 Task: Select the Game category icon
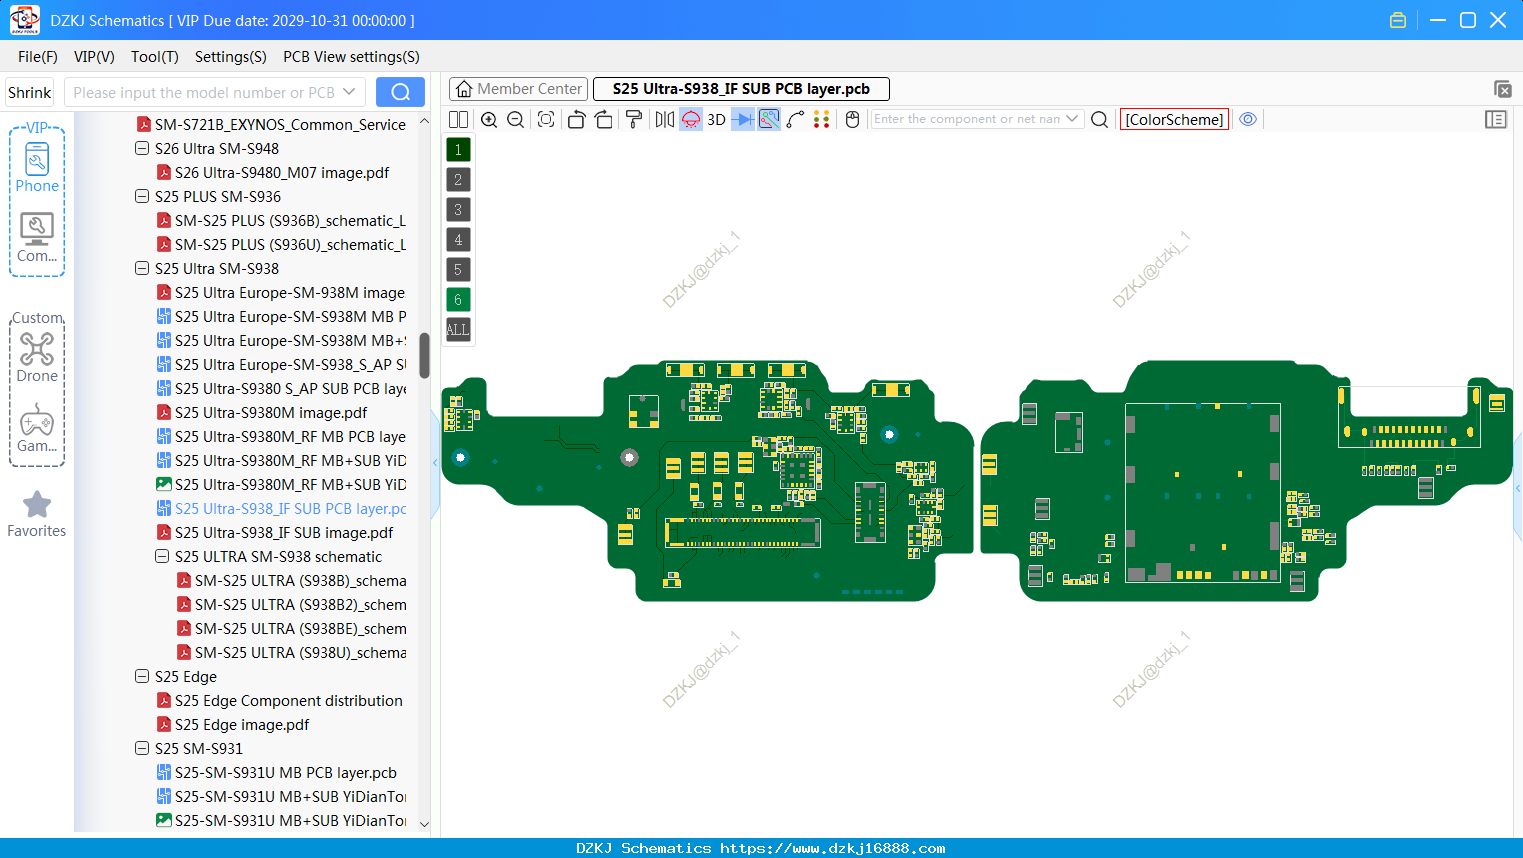[37, 428]
